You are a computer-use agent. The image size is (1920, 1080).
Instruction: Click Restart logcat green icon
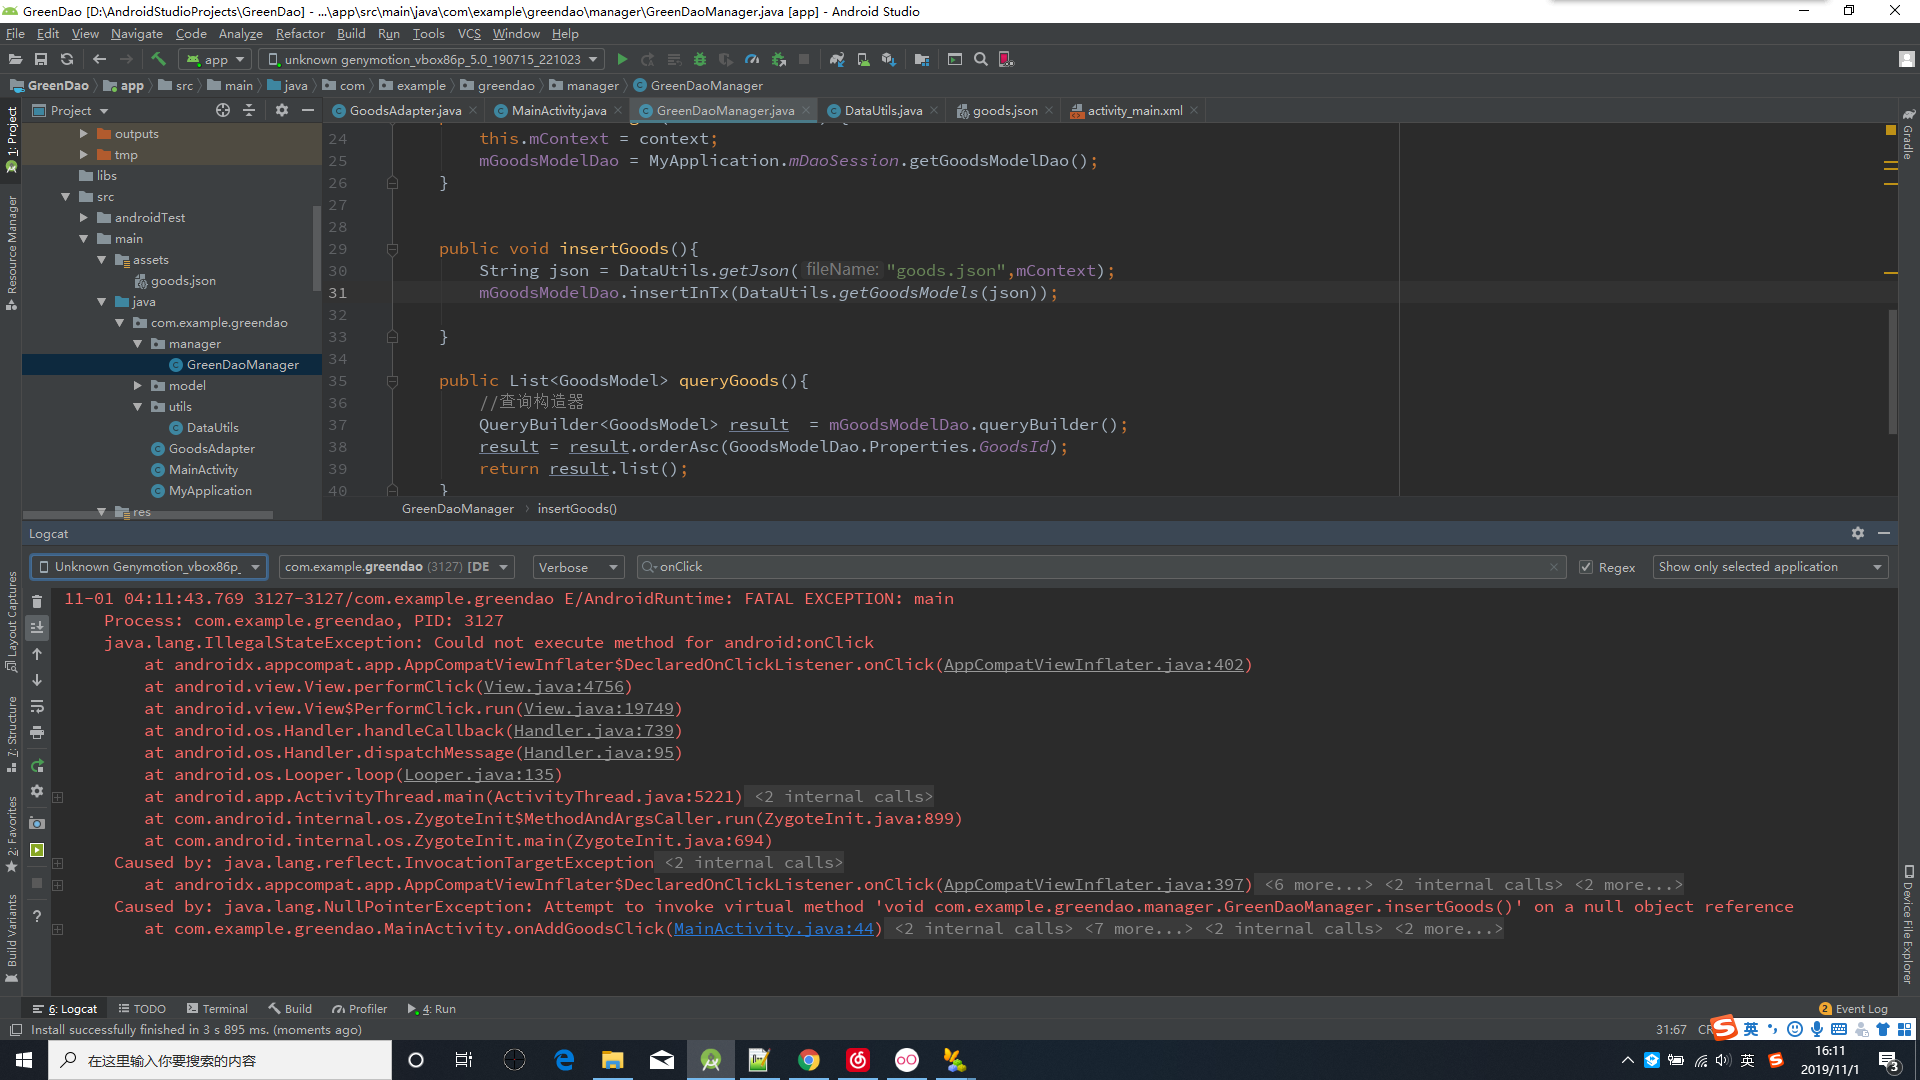tap(37, 765)
